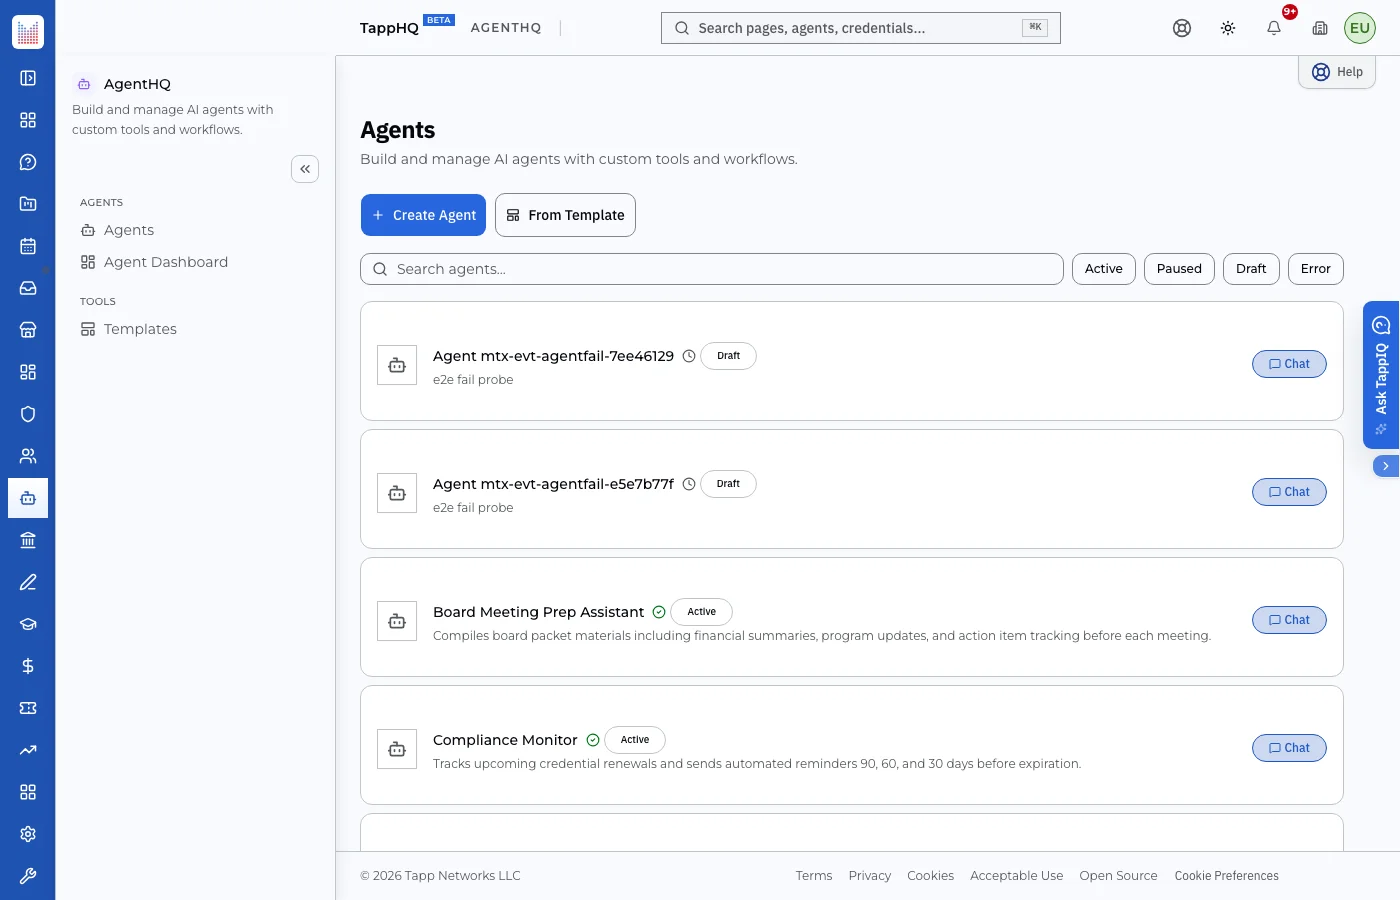This screenshot has width=1400, height=900.
Task: Open the shield icon in left rail
Action: click(28, 414)
